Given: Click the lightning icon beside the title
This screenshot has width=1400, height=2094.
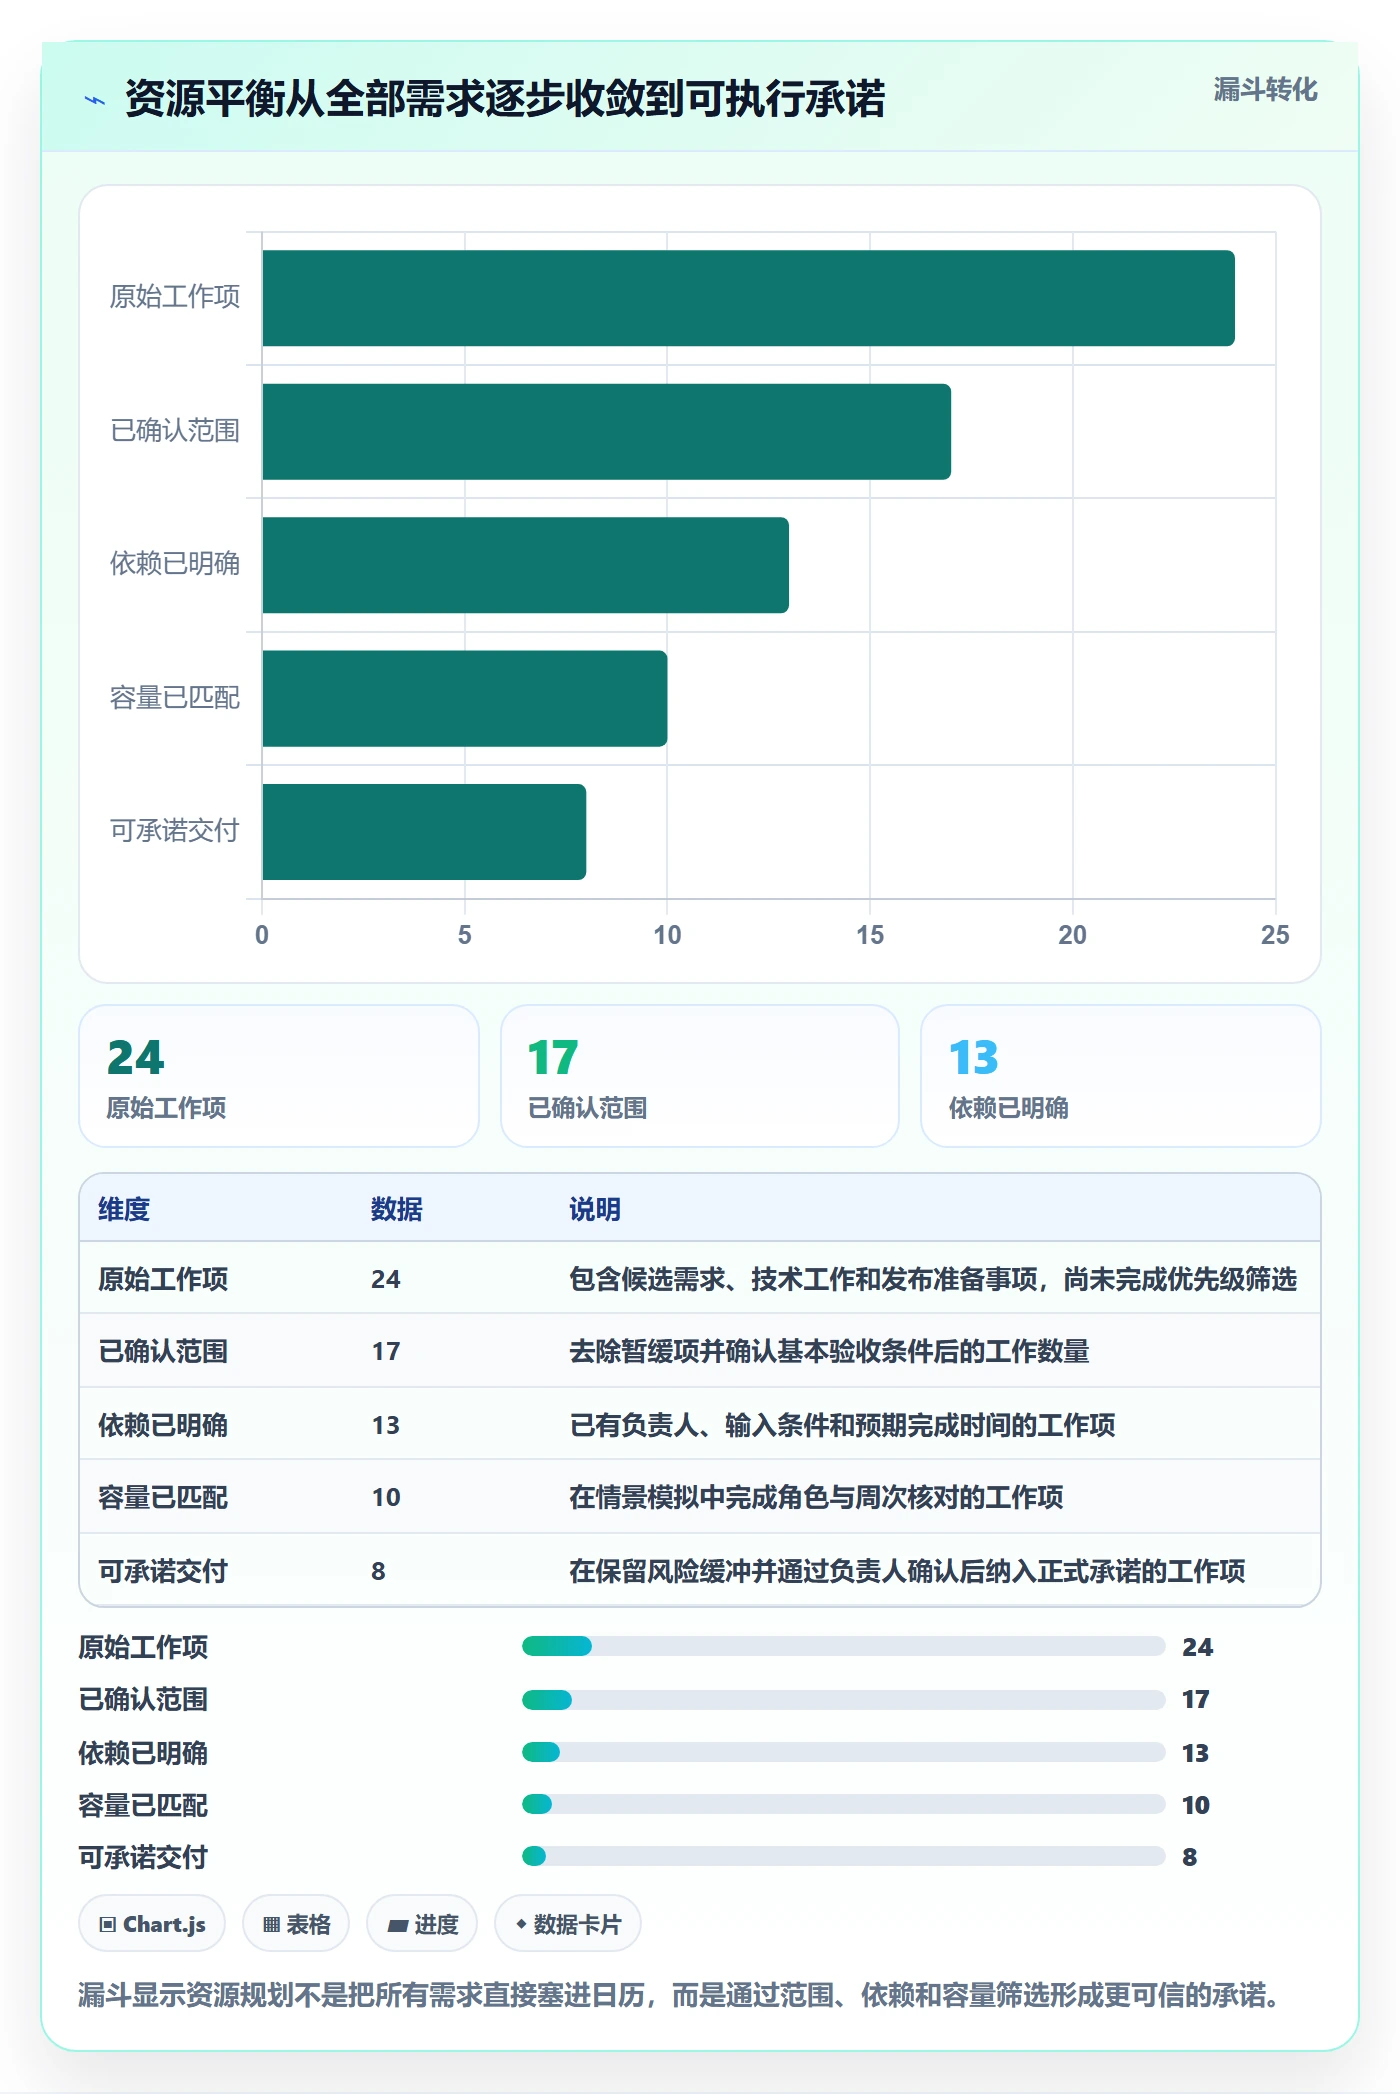Looking at the screenshot, I should coord(95,100).
